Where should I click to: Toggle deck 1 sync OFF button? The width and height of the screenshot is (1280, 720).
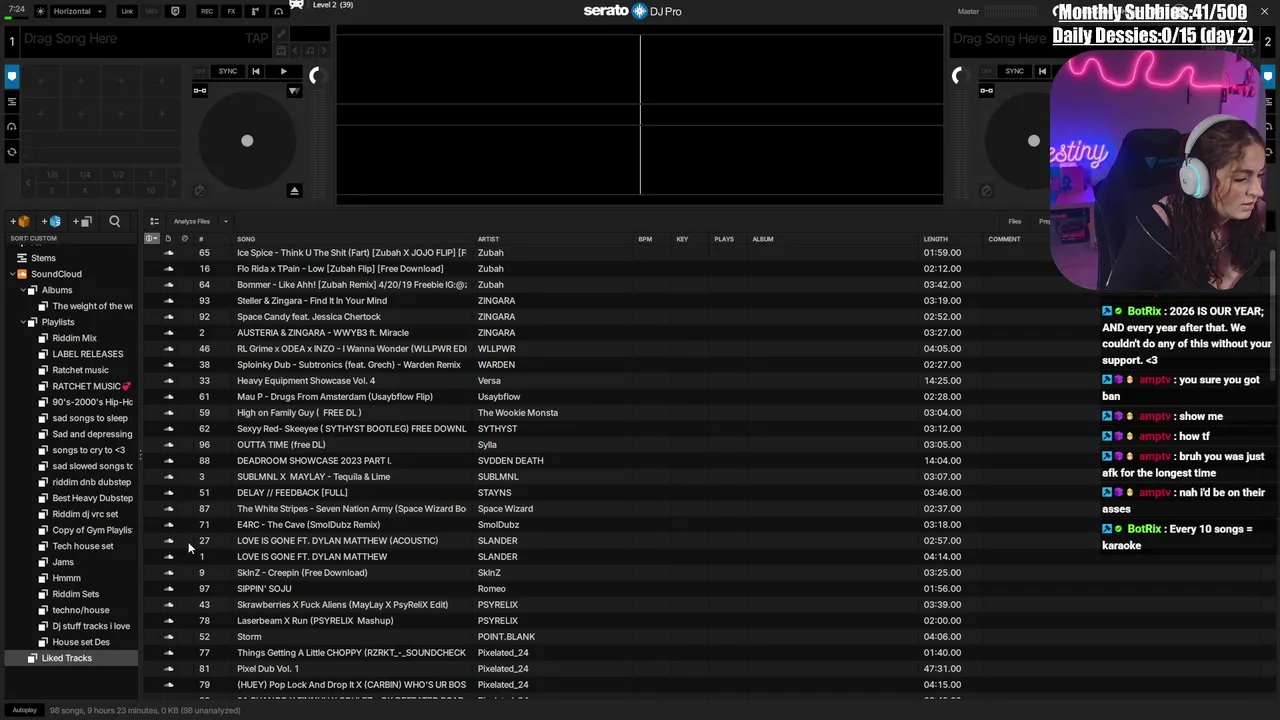click(200, 71)
